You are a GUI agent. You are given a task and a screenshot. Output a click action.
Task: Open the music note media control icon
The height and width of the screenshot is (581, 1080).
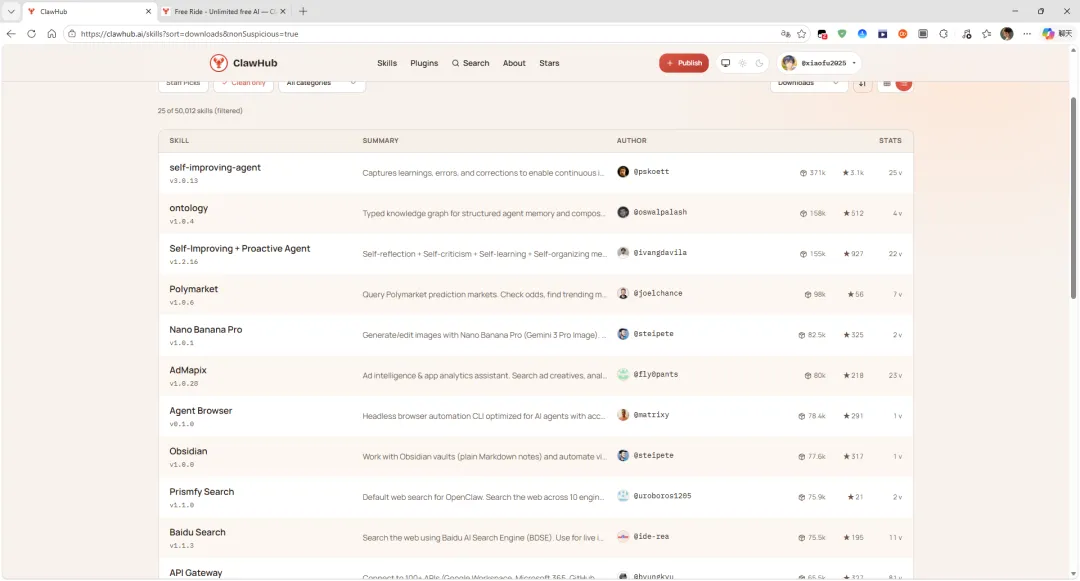[x=966, y=34]
